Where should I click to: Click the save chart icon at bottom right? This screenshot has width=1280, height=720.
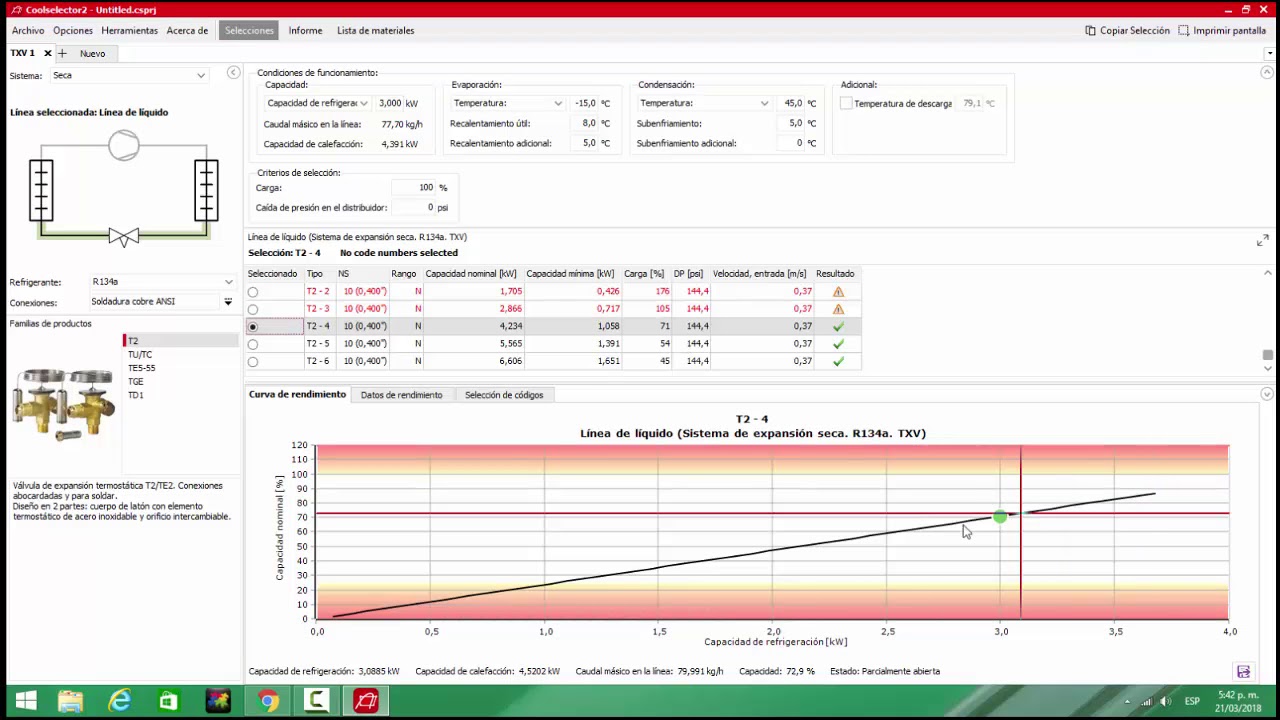(1243, 671)
